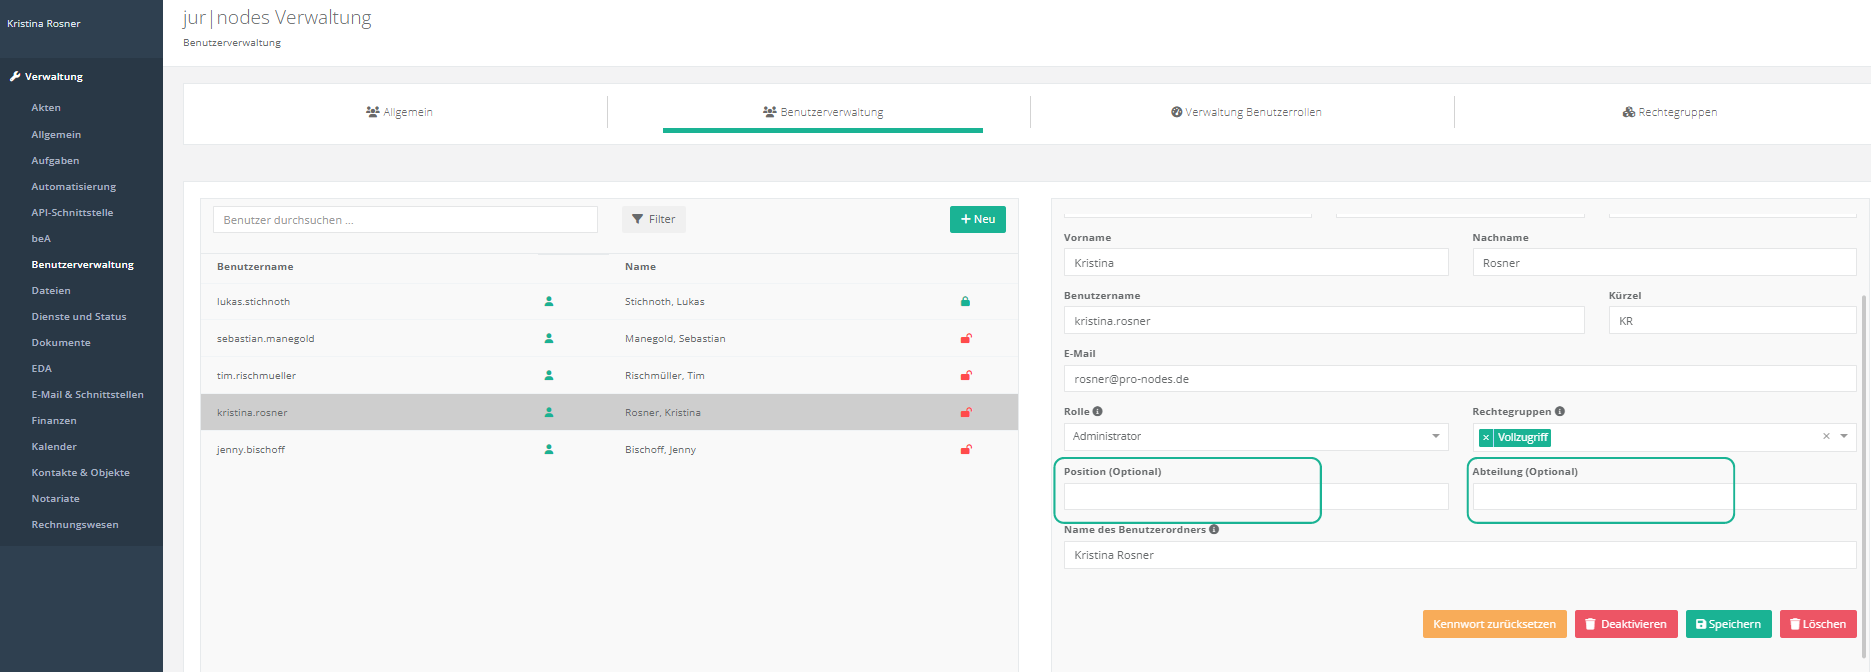
Task: Open Kalender in the sidebar
Action: click(x=54, y=447)
